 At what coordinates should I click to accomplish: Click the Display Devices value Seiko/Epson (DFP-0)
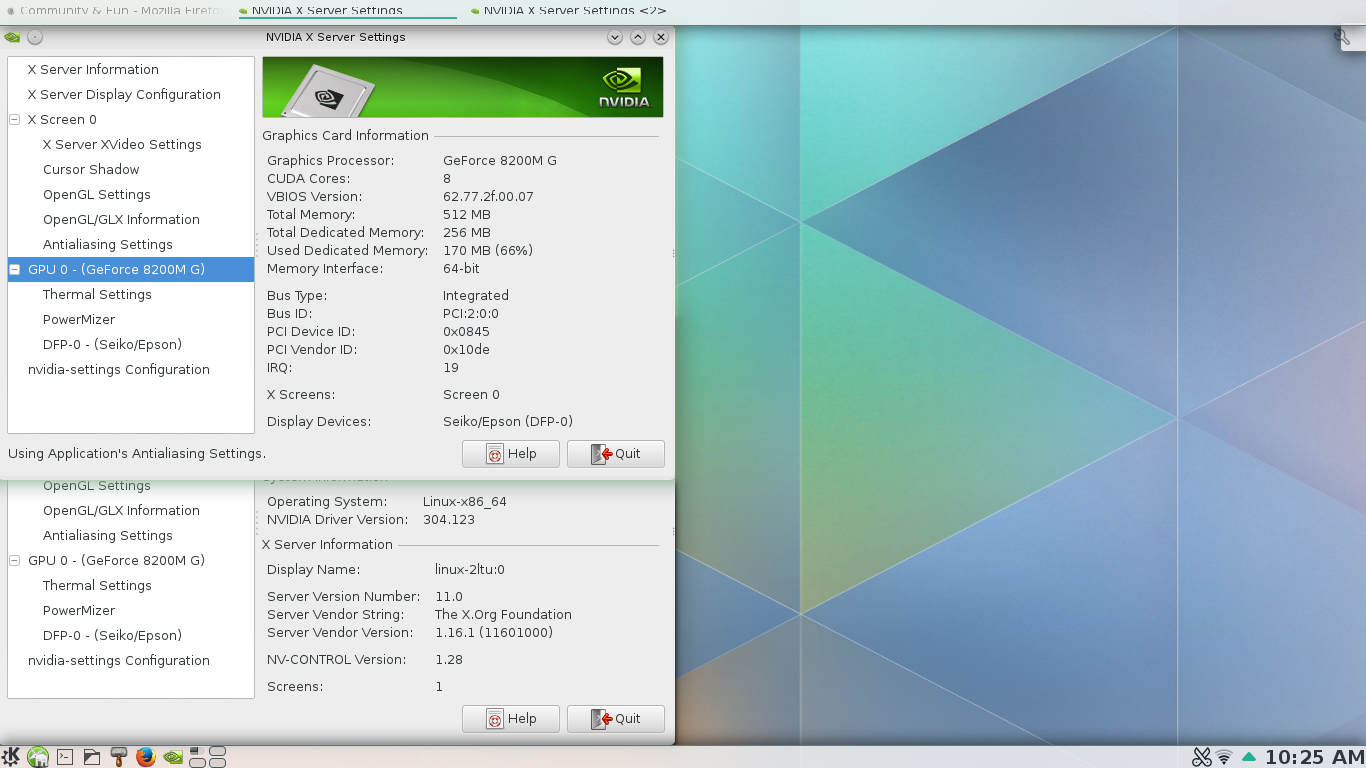point(508,421)
